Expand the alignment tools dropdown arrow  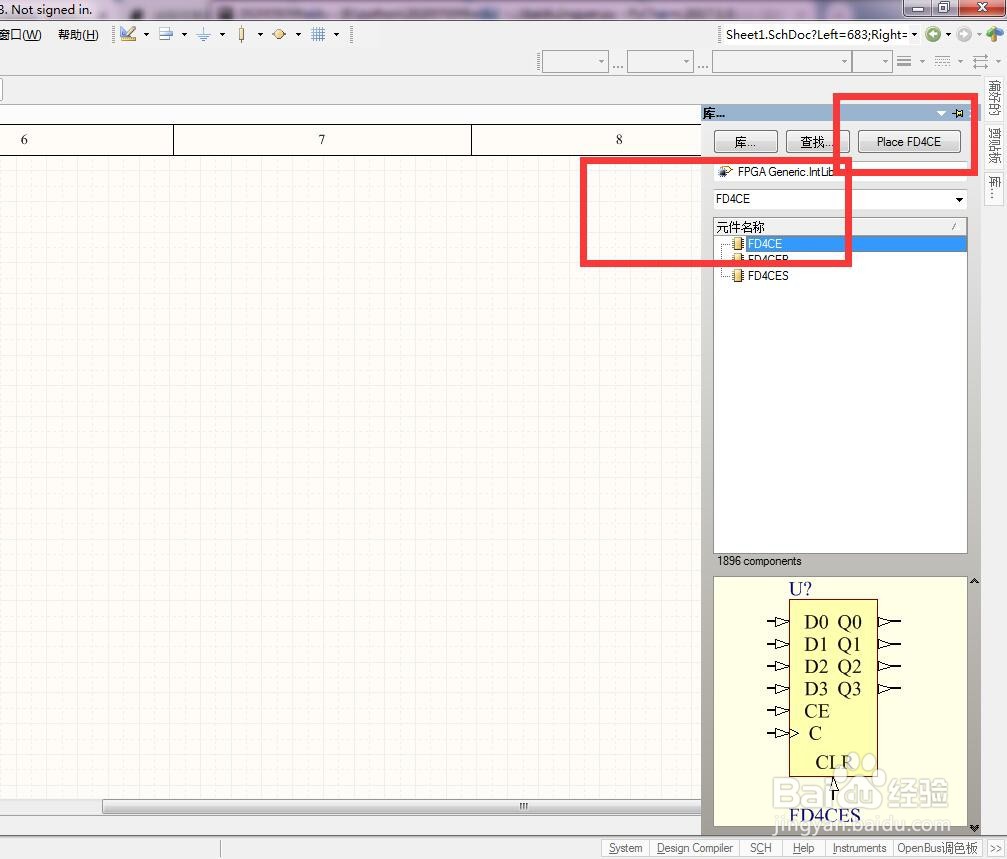[x=184, y=35]
